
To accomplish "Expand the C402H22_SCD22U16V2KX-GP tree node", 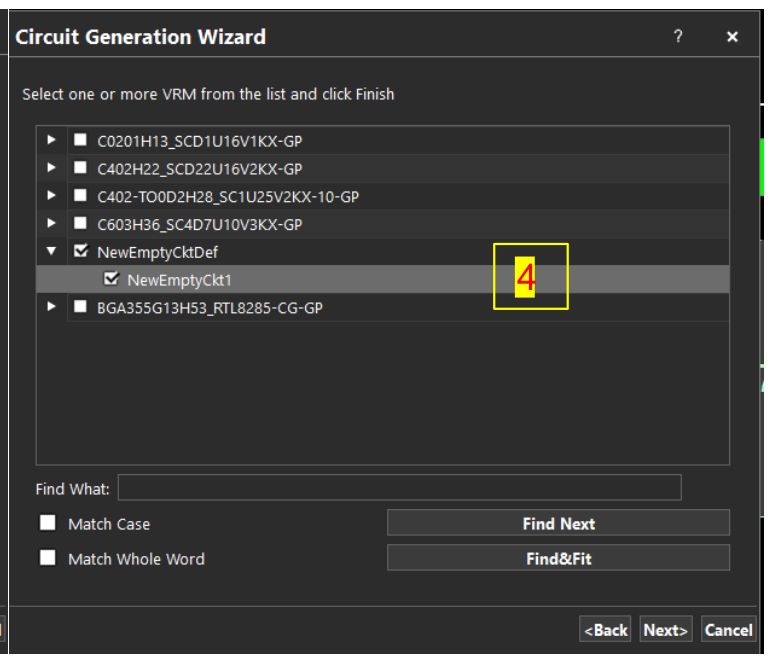I will tap(51, 168).
